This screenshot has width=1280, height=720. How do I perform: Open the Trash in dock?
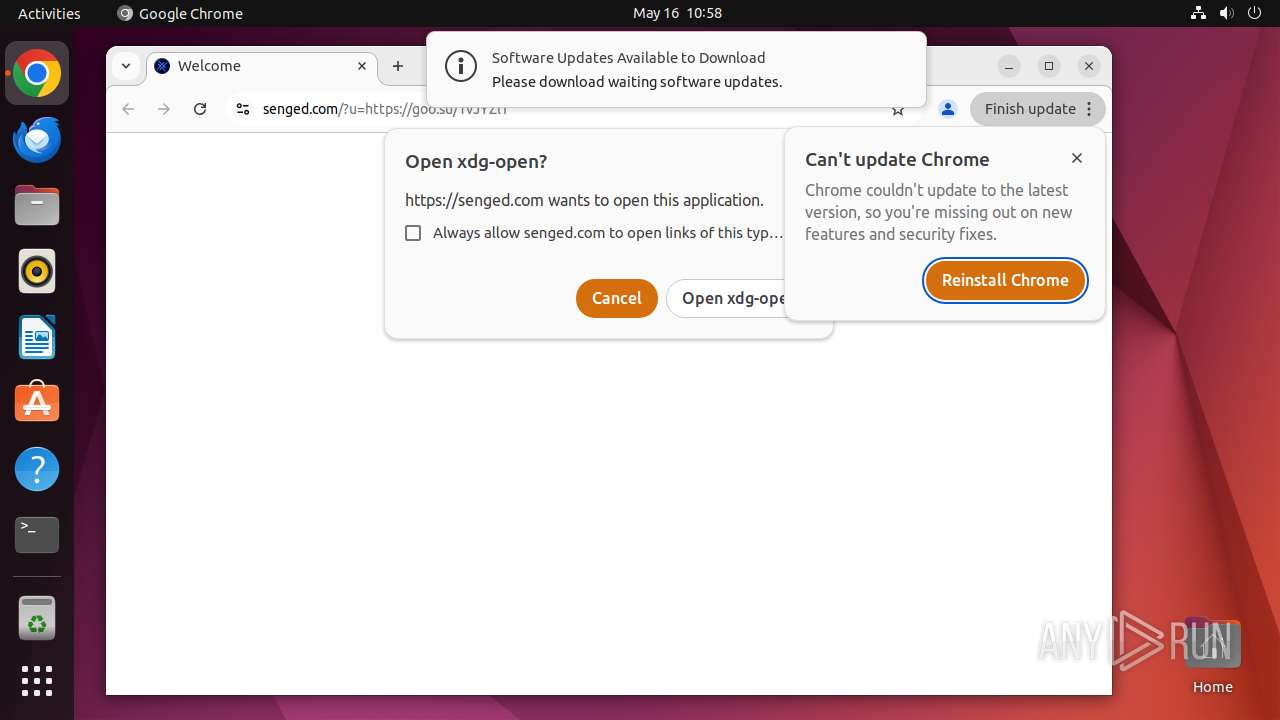click(x=37, y=618)
